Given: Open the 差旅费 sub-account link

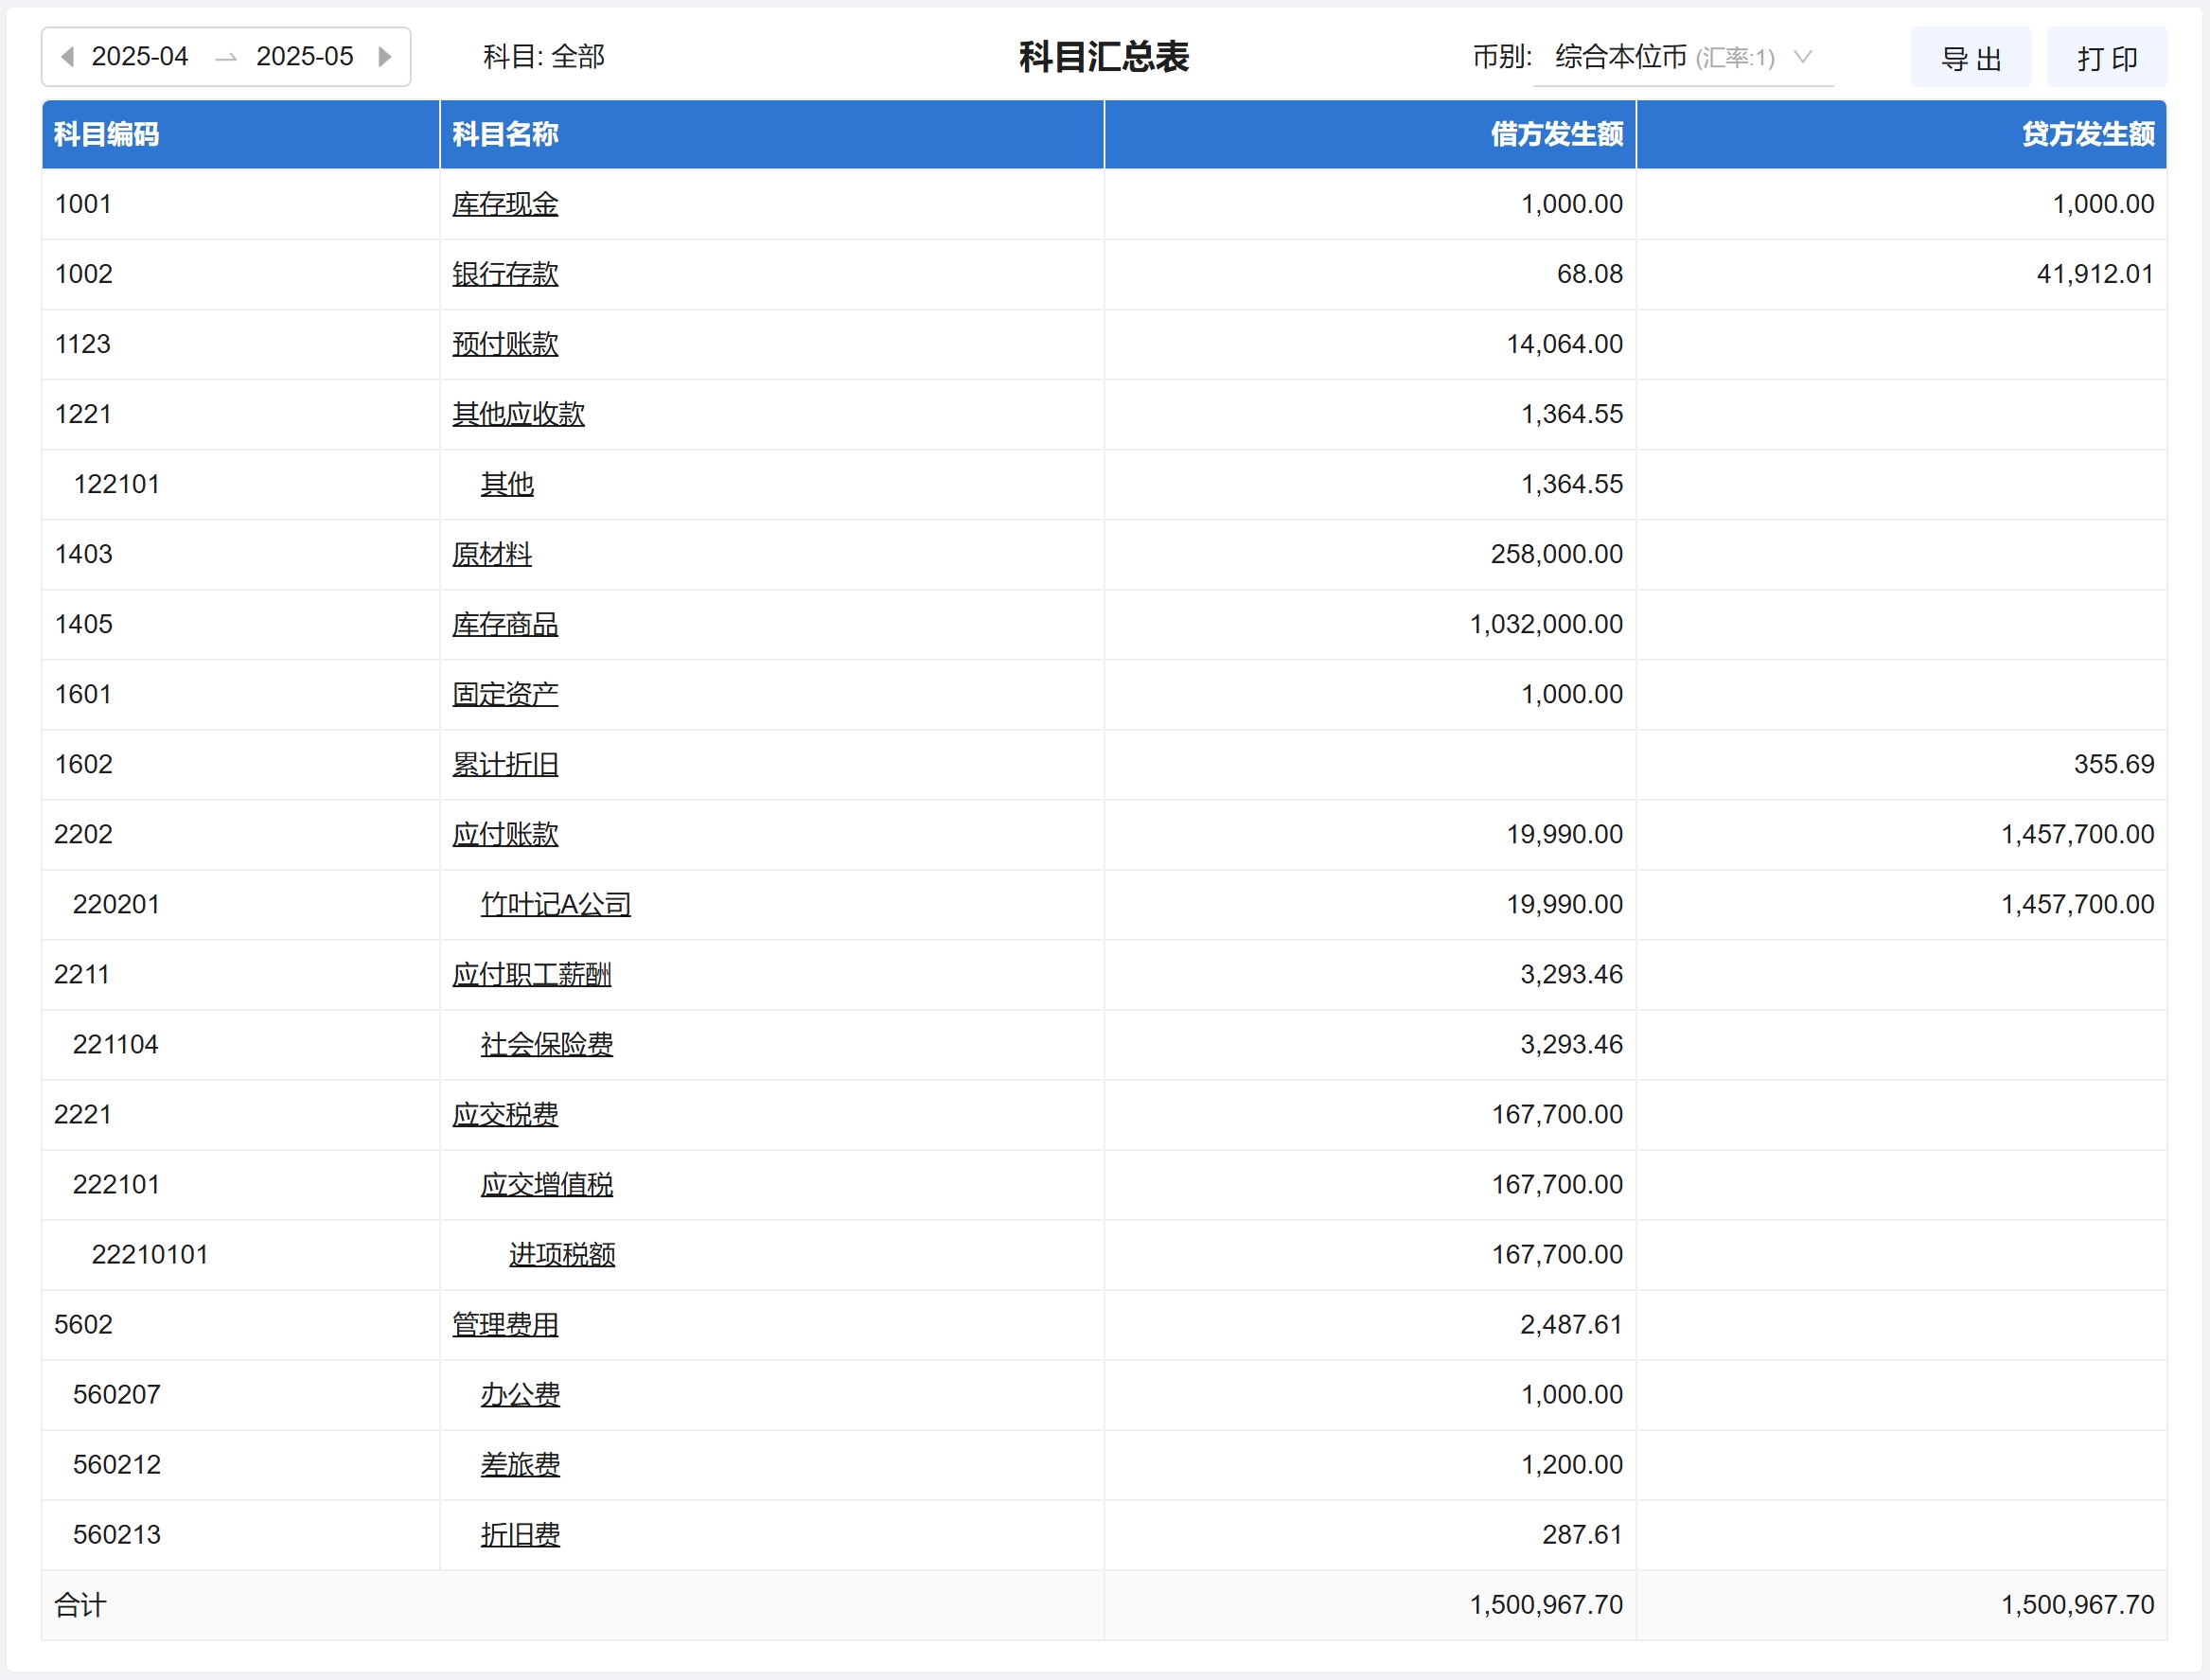Looking at the screenshot, I should (520, 1464).
